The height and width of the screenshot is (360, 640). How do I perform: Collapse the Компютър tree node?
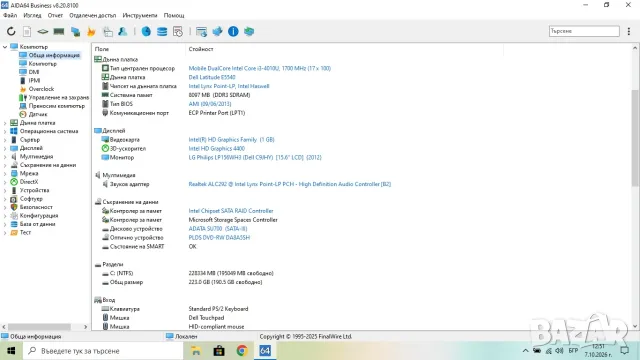5,47
